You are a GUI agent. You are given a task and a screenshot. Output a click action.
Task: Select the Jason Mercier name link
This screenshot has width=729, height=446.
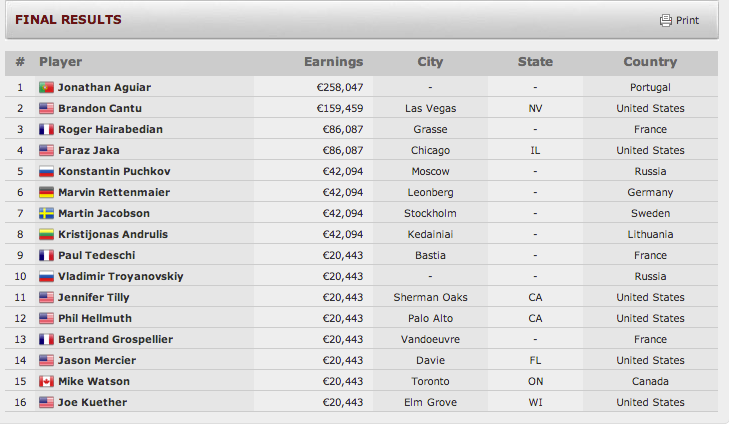click(97, 360)
